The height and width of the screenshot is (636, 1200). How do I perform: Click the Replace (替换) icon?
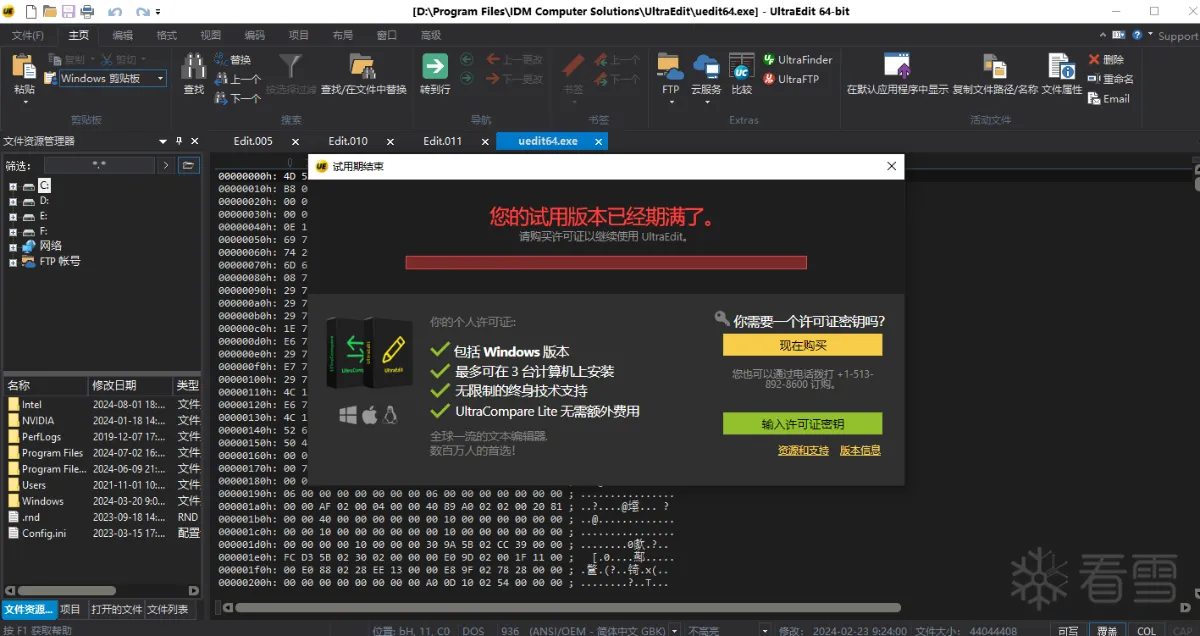click(232, 59)
